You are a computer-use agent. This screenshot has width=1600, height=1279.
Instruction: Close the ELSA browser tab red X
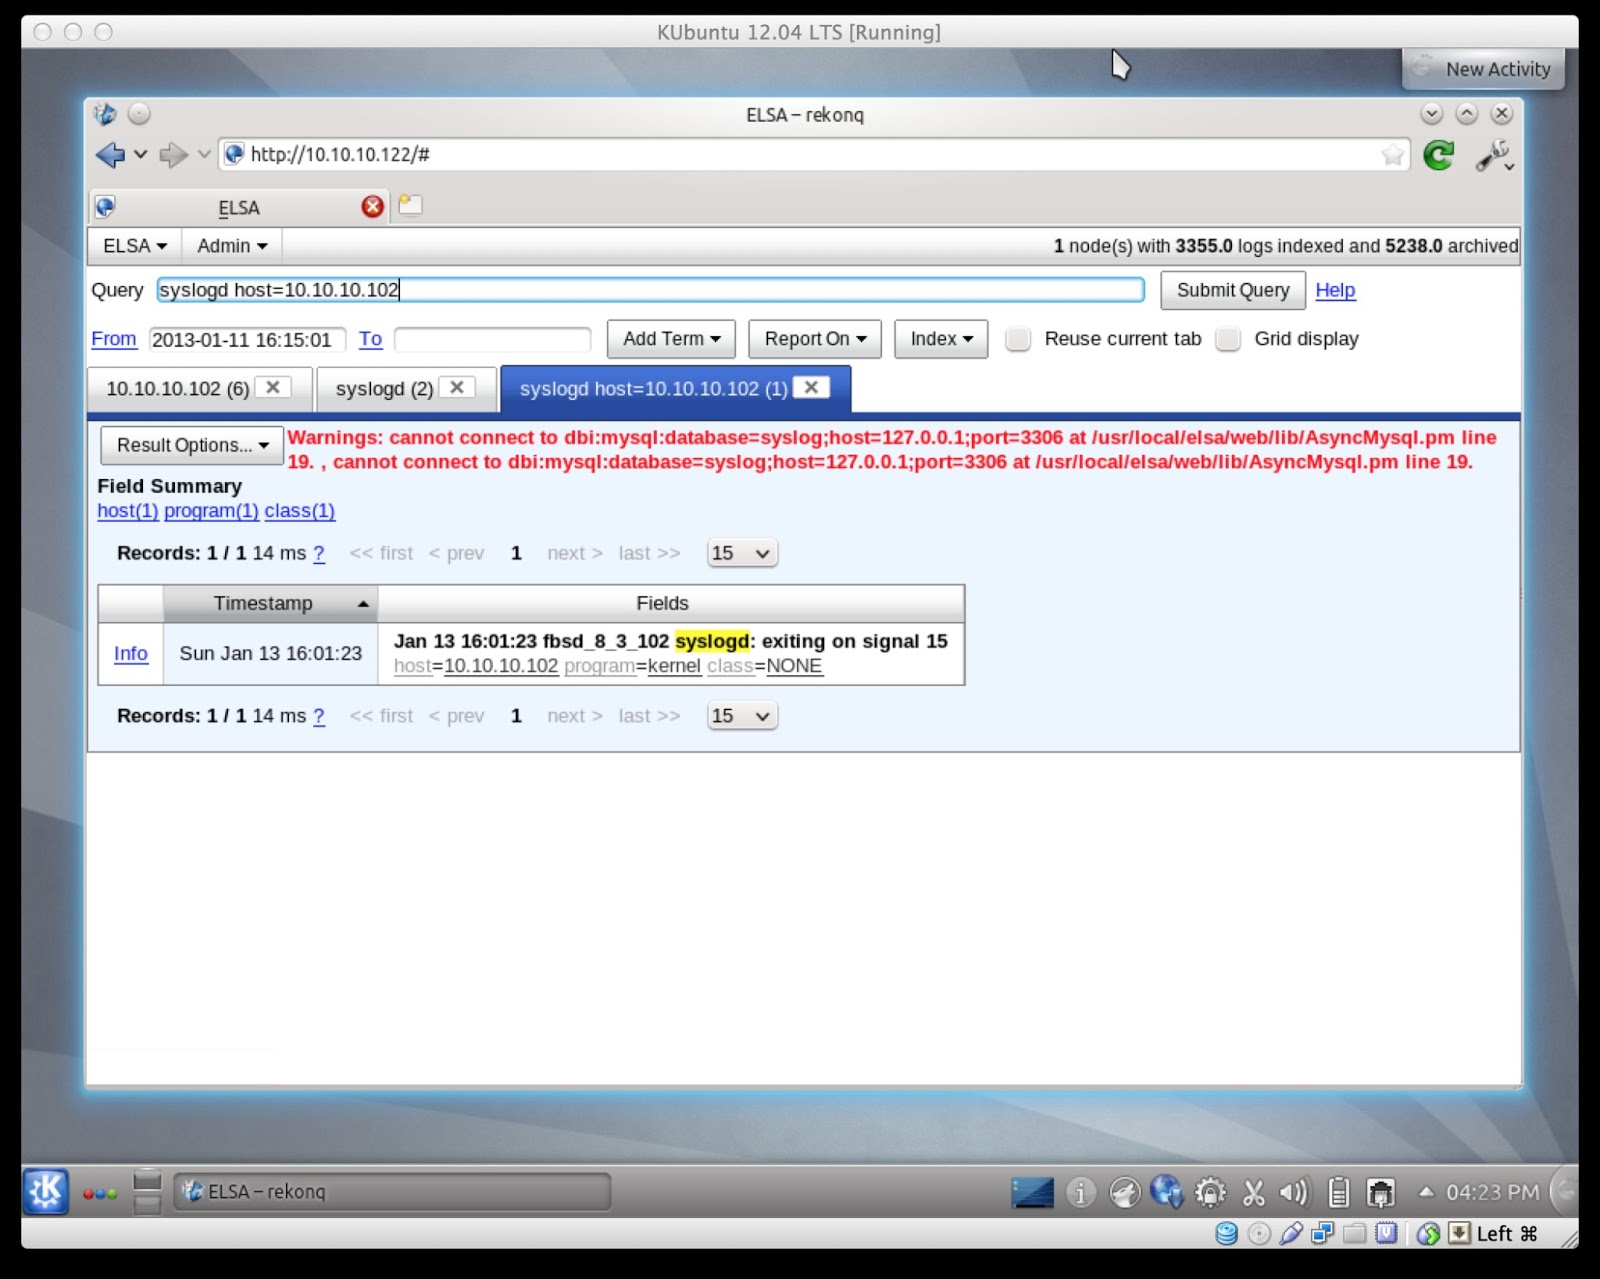tap(372, 206)
